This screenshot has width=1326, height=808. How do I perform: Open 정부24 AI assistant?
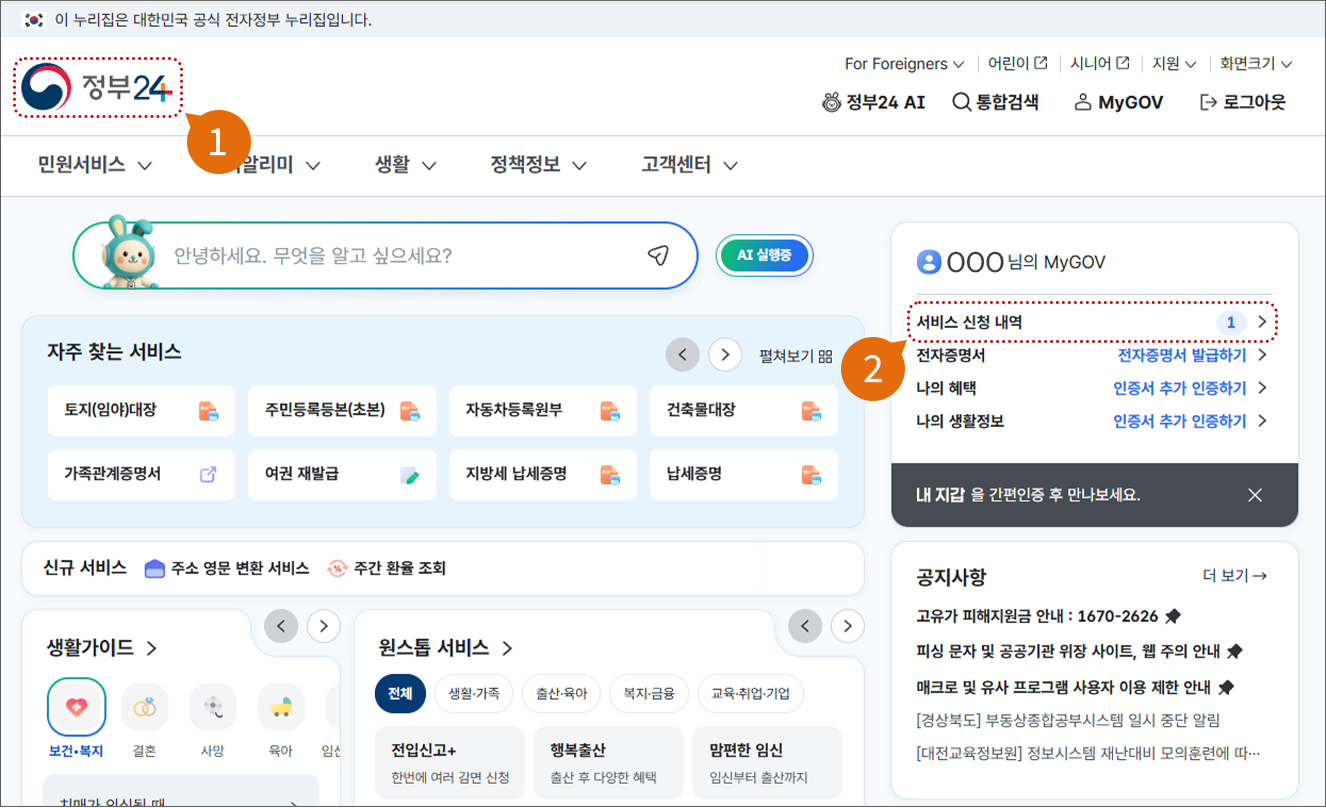coord(873,102)
